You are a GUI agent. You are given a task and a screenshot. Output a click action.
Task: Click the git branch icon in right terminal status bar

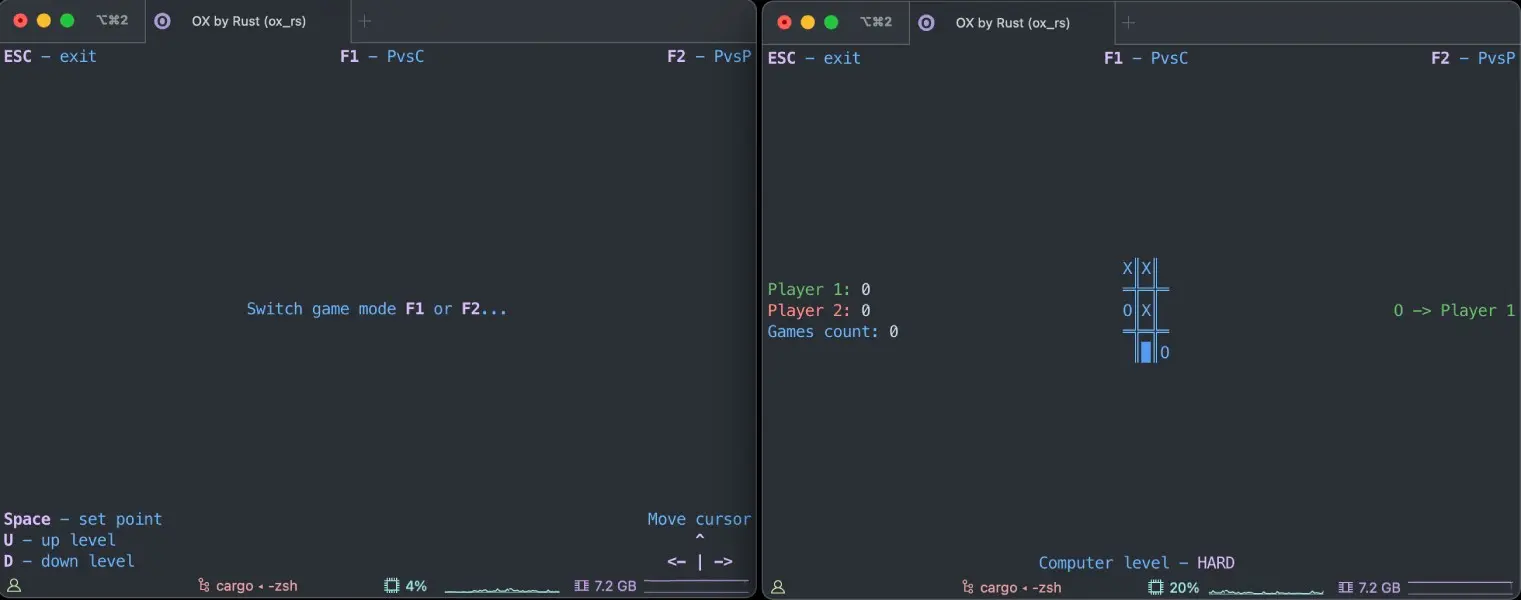coord(968,588)
